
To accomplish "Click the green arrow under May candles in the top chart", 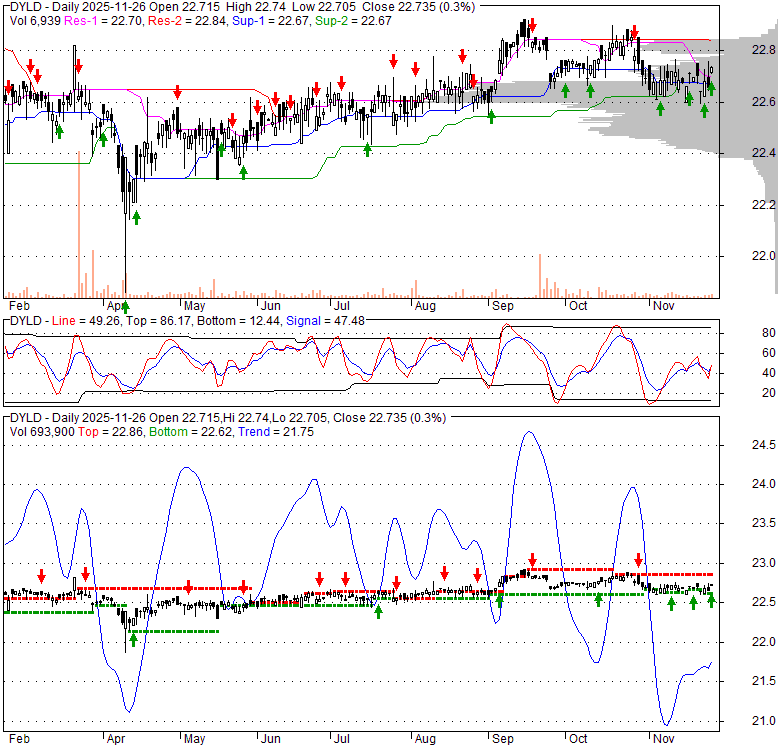I will click(x=243, y=171).
